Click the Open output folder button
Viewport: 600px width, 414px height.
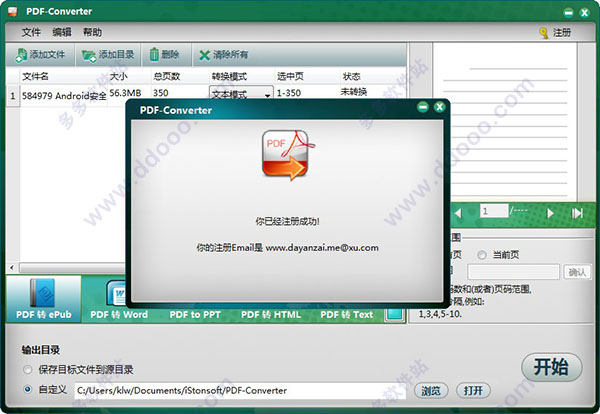coord(473,391)
